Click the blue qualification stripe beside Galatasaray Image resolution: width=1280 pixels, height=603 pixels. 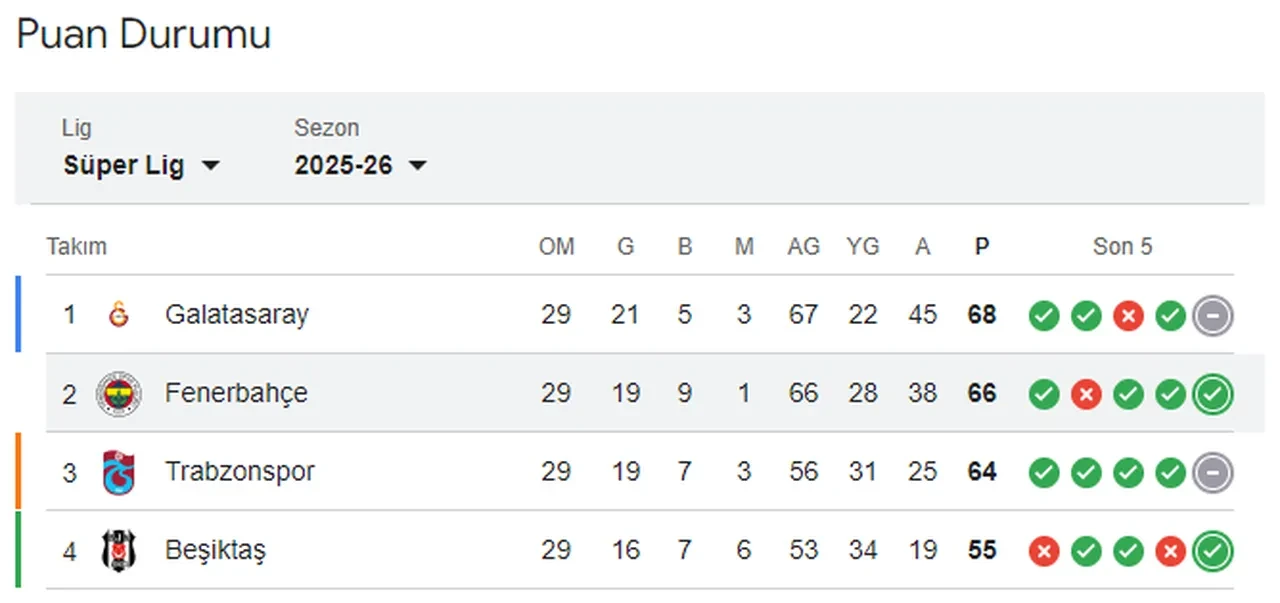[x=17, y=314]
